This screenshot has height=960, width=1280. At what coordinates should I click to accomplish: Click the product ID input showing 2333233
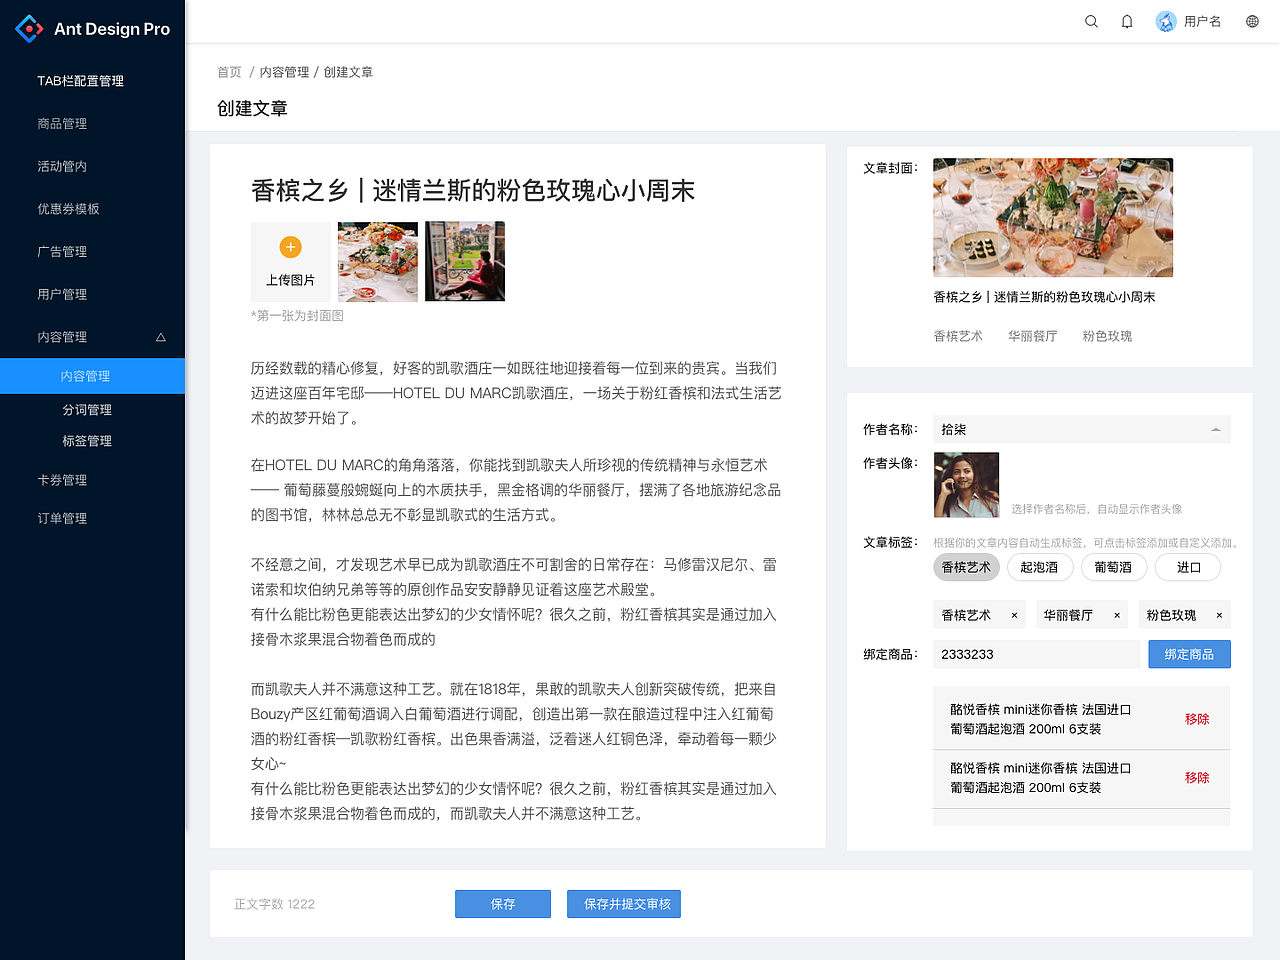[1036, 654]
